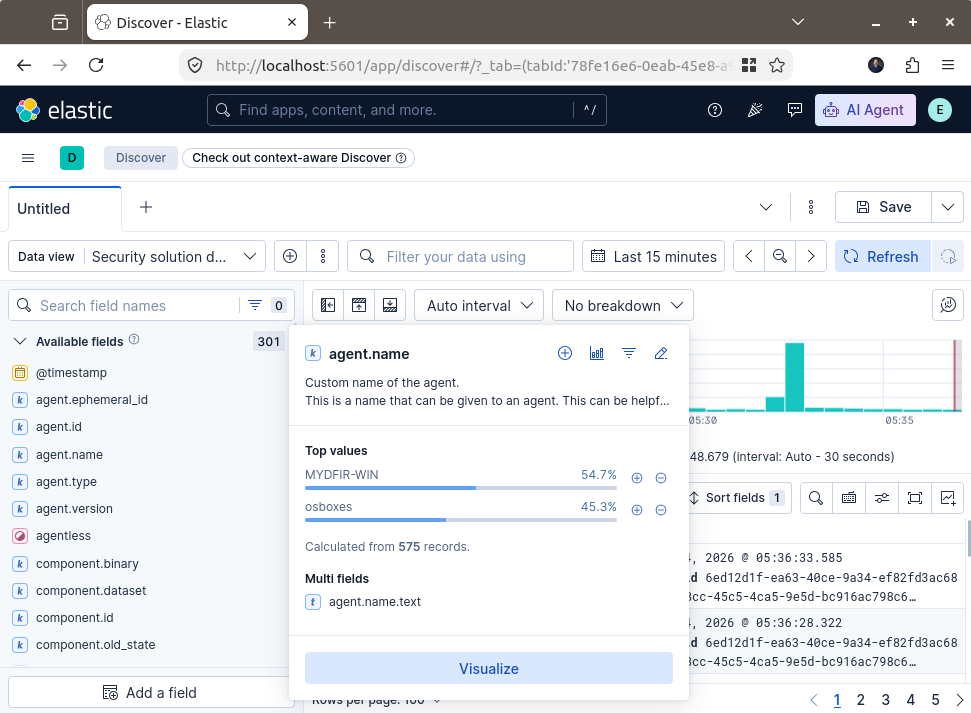Open the tab options kebab menu
The width and height of the screenshot is (971, 713).
click(811, 207)
